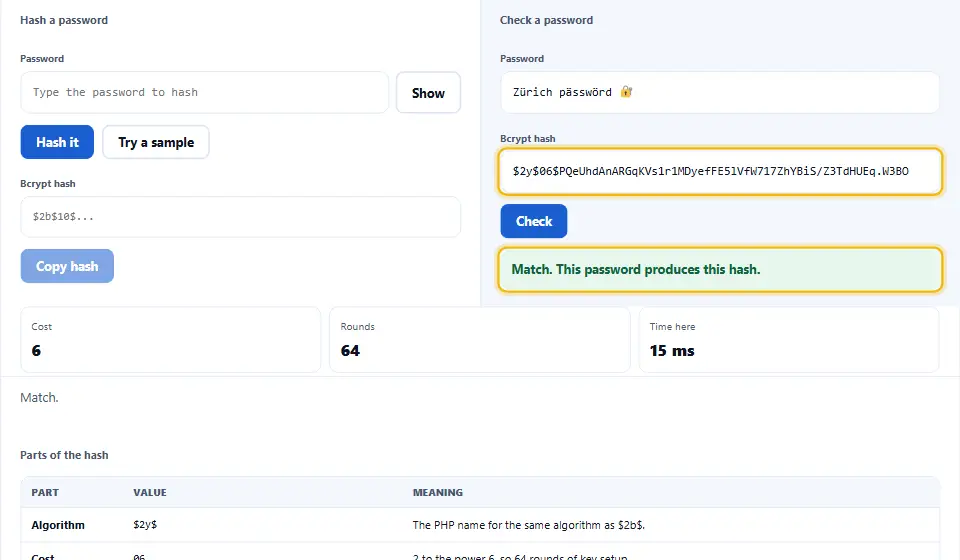Click the Hash it button
Viewport: 960px width, 560px height.
tap(57, 142)
